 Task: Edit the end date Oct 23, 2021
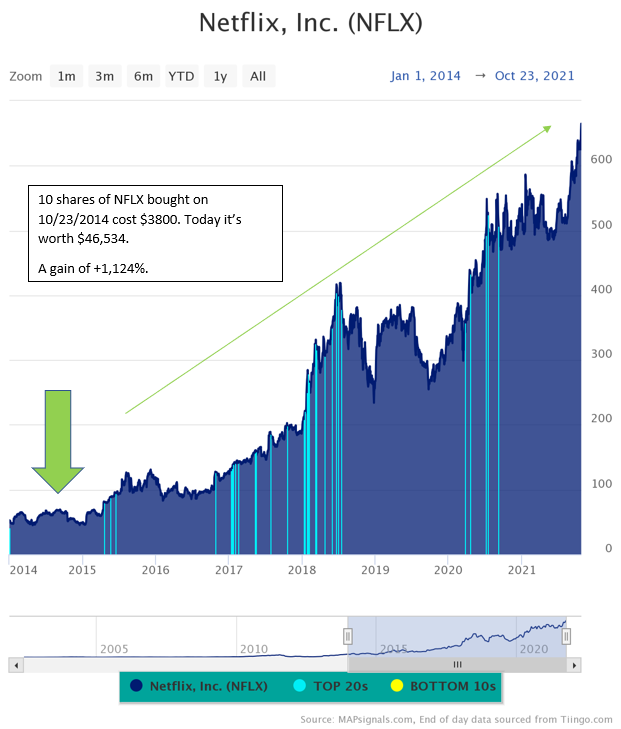535,76
